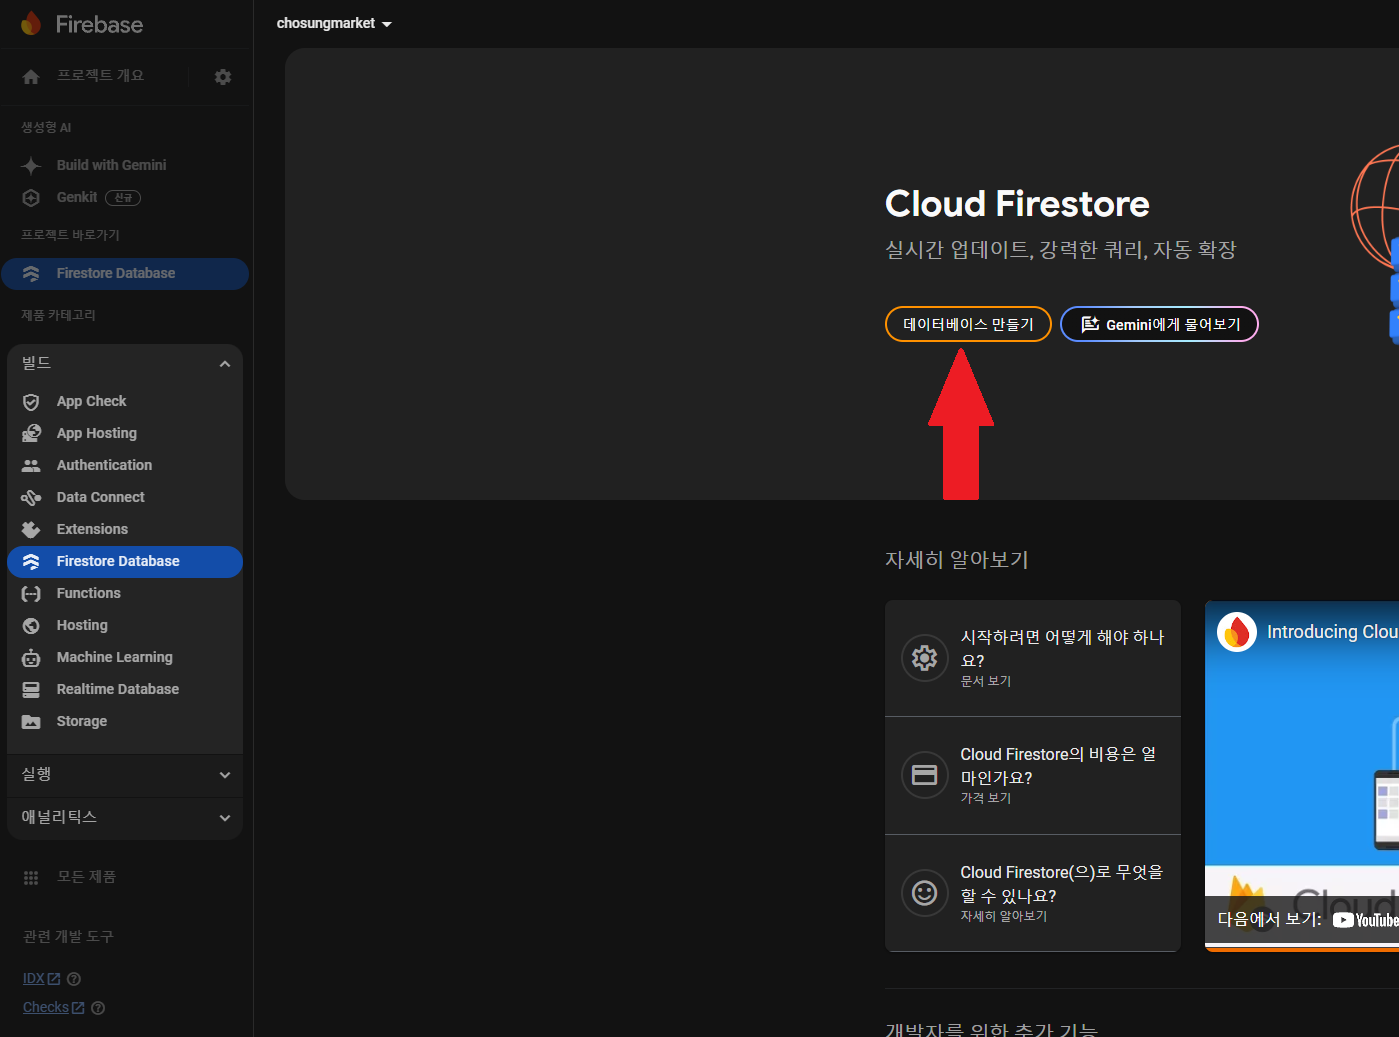This screenshot has height=1037, width=1399.
Task: Click the Realtime Database icon
Action: (x=31, y=690)
